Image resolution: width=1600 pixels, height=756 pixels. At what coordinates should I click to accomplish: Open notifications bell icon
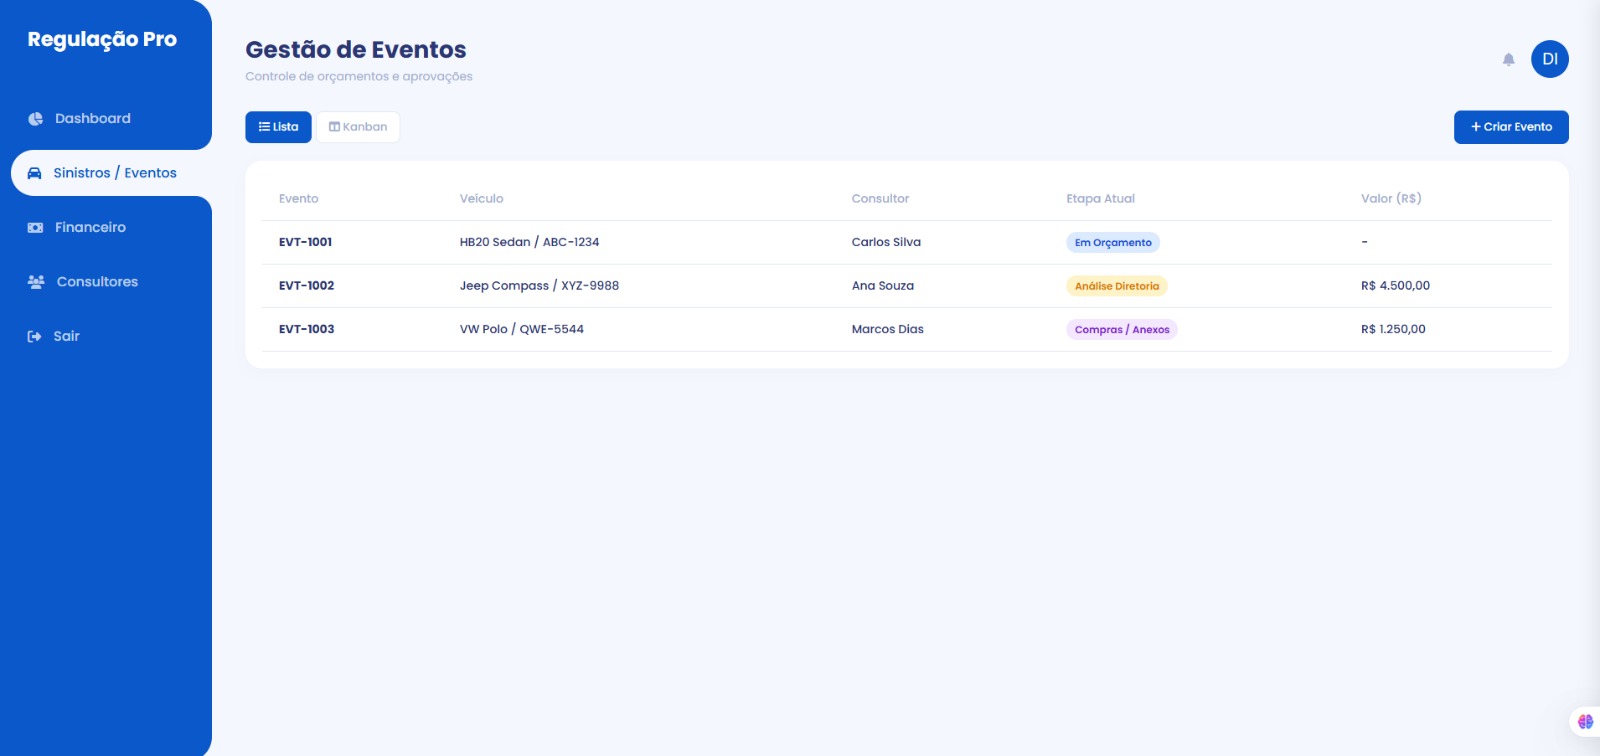(1508, 60)
